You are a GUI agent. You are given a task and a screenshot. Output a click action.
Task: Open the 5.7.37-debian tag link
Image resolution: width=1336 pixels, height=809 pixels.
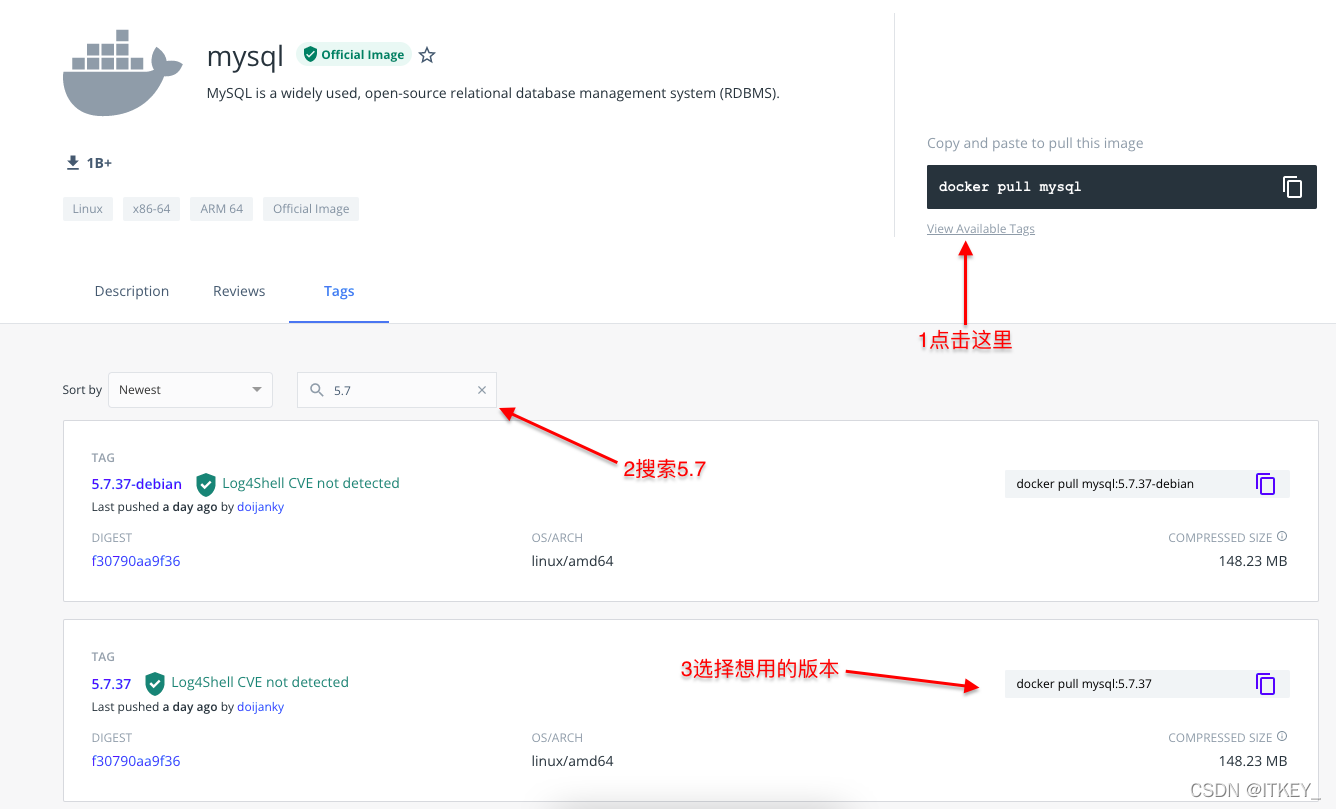[137, 484]
